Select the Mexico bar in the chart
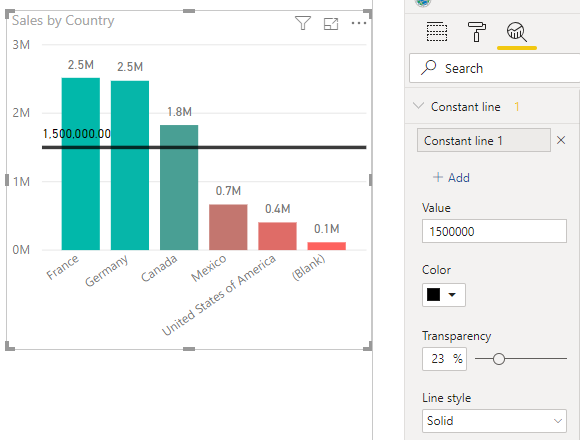 coord(228,227)
